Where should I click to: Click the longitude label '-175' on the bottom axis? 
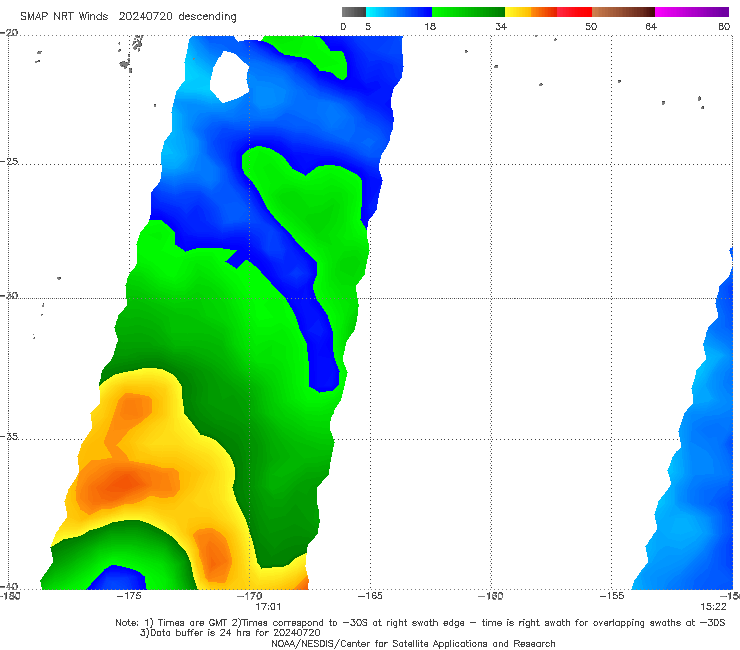(129, 596)
